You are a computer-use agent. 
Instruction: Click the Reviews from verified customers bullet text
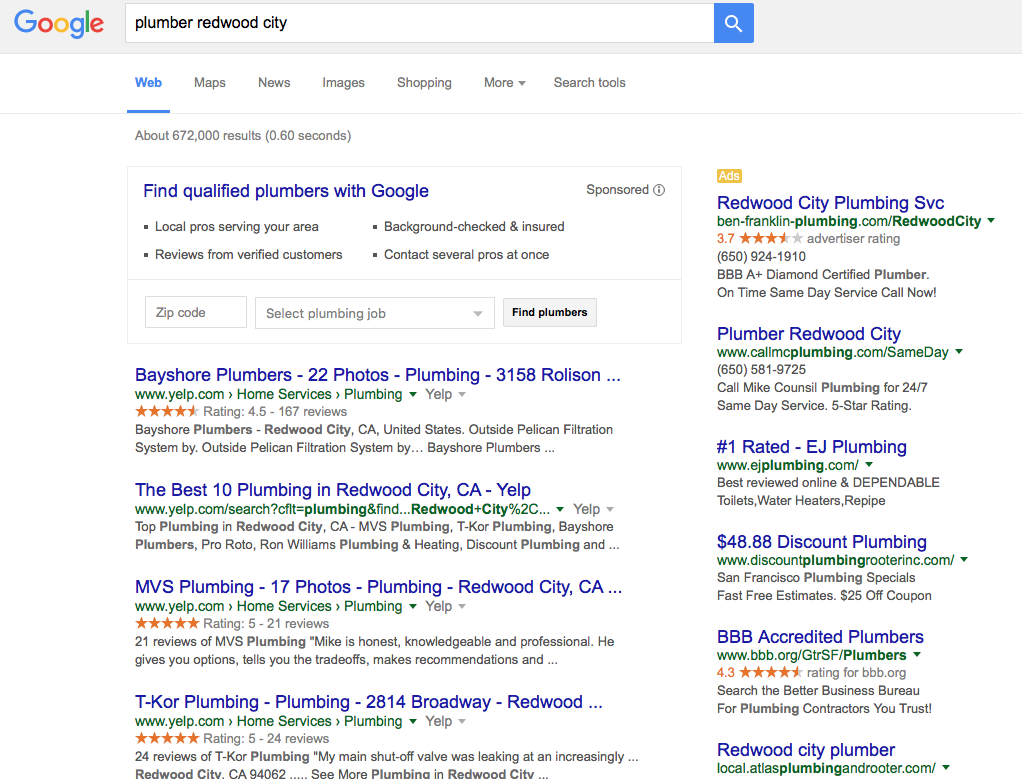(248, 255)
